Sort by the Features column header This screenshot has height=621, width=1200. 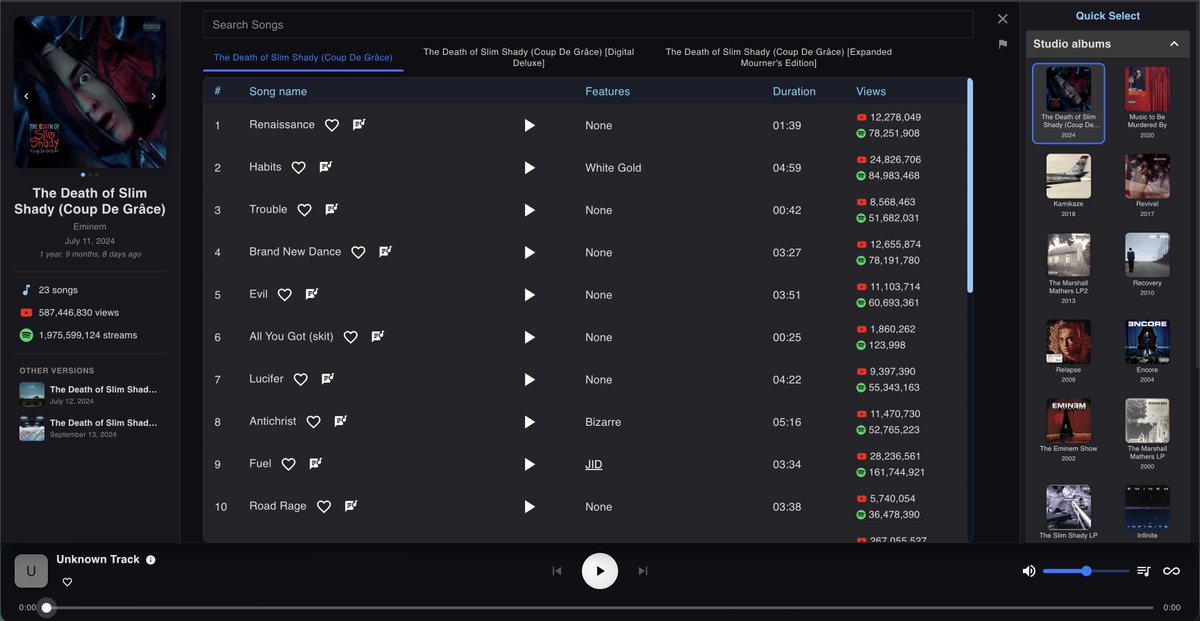tap(607, 91)
